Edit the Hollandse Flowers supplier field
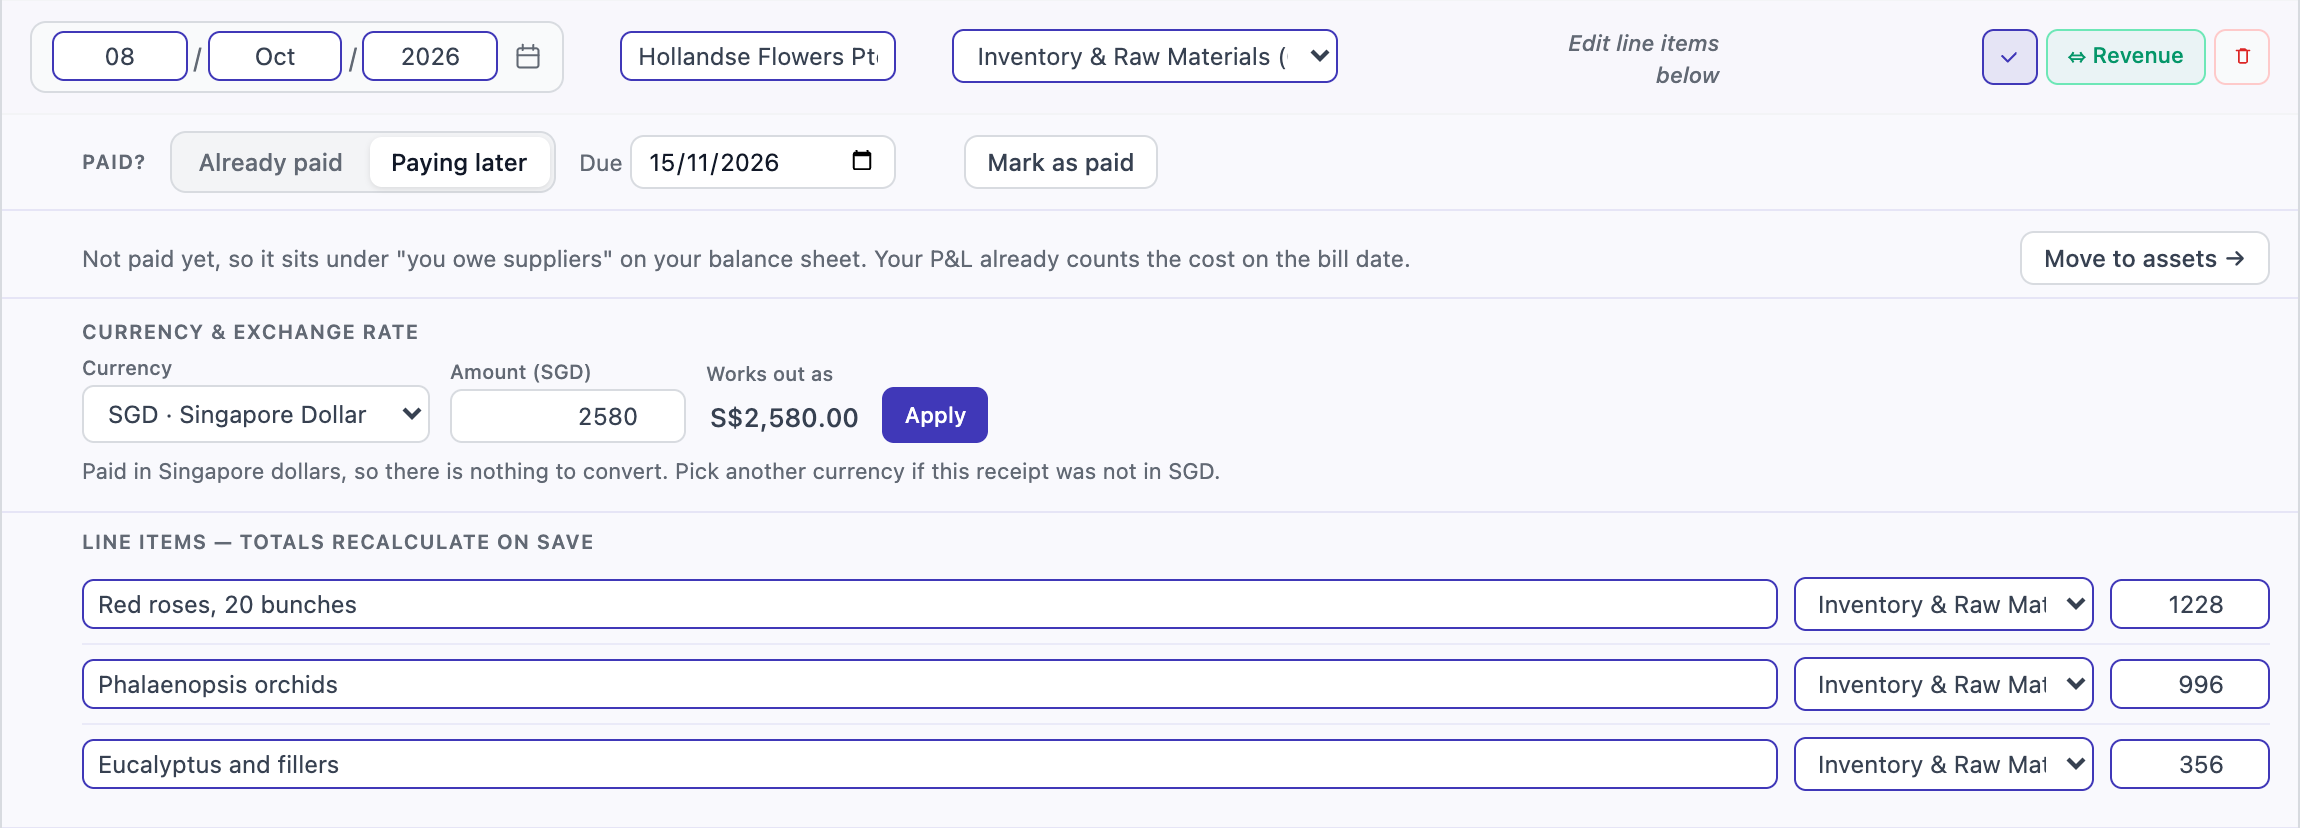Viewport: 2300px width, 828px height. click(757, 56)
